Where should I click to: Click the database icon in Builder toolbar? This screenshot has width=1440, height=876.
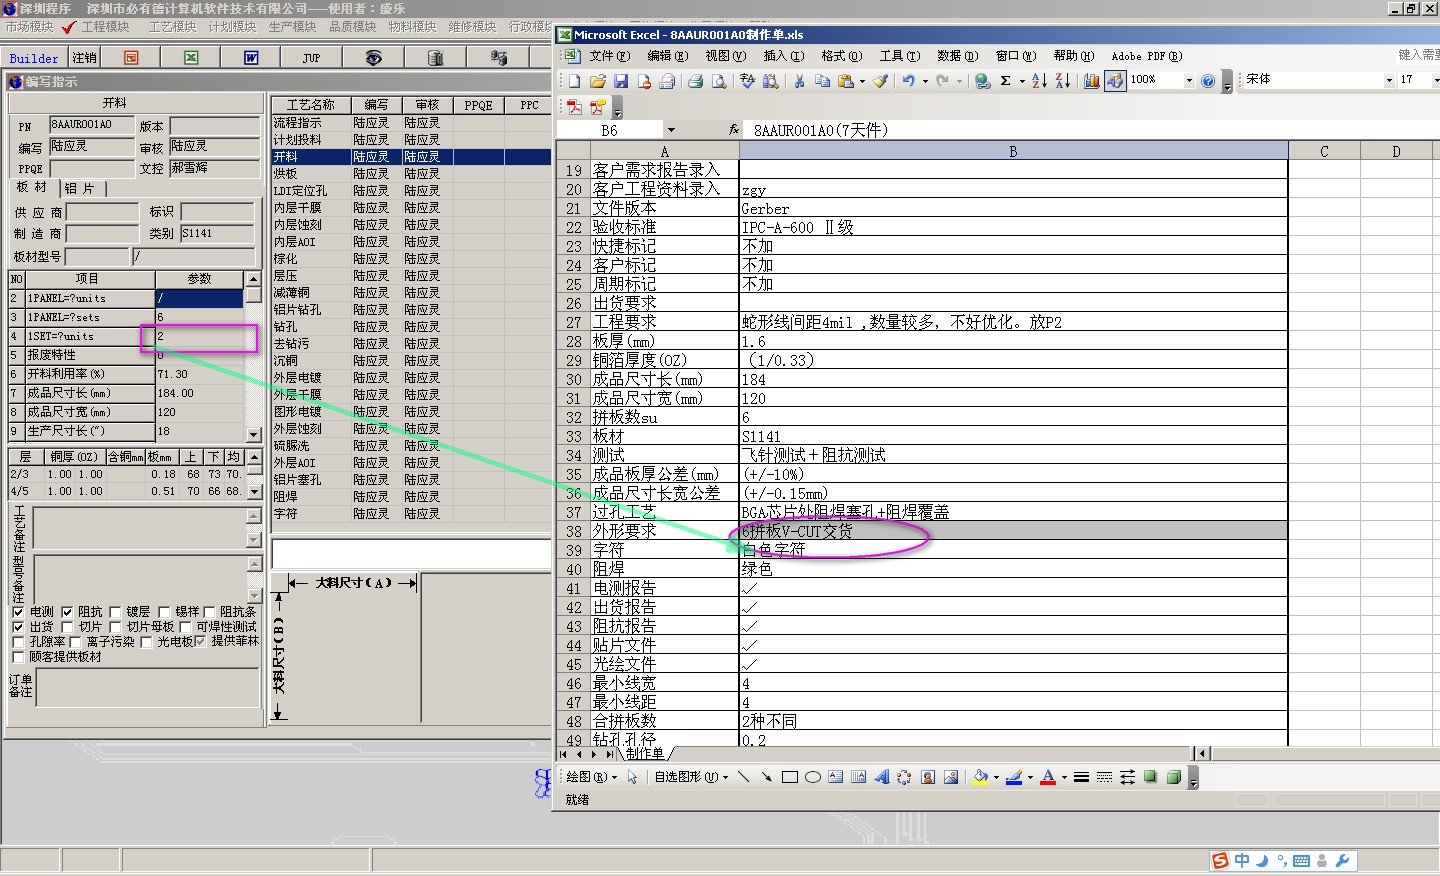coord(435,58)
